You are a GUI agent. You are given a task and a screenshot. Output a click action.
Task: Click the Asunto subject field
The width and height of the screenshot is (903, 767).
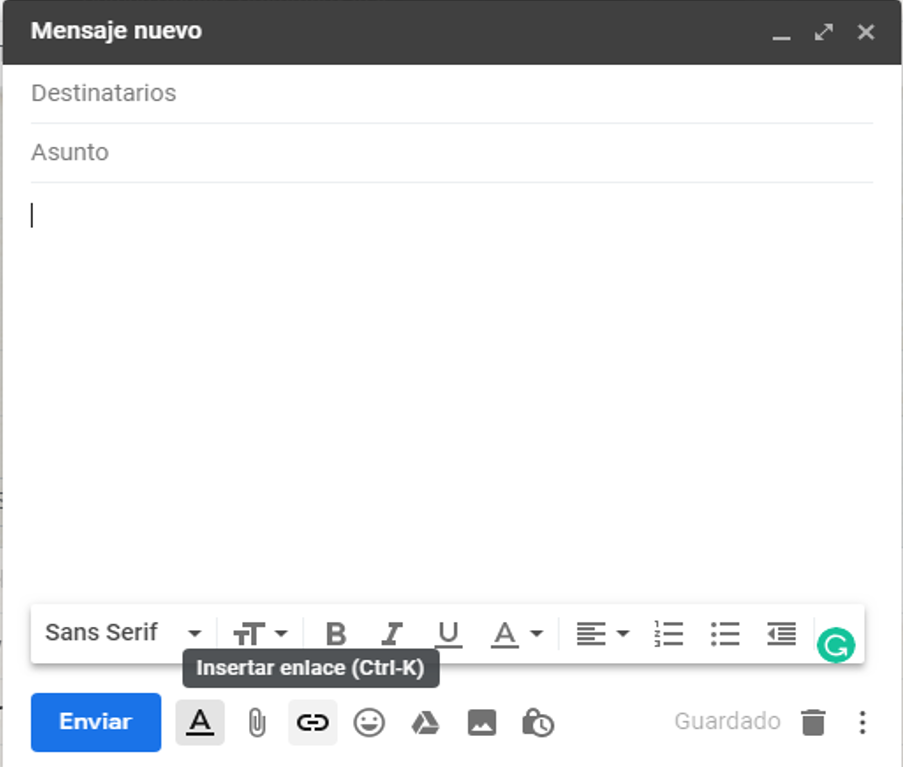pyautogui.click(x=452, y=153)
